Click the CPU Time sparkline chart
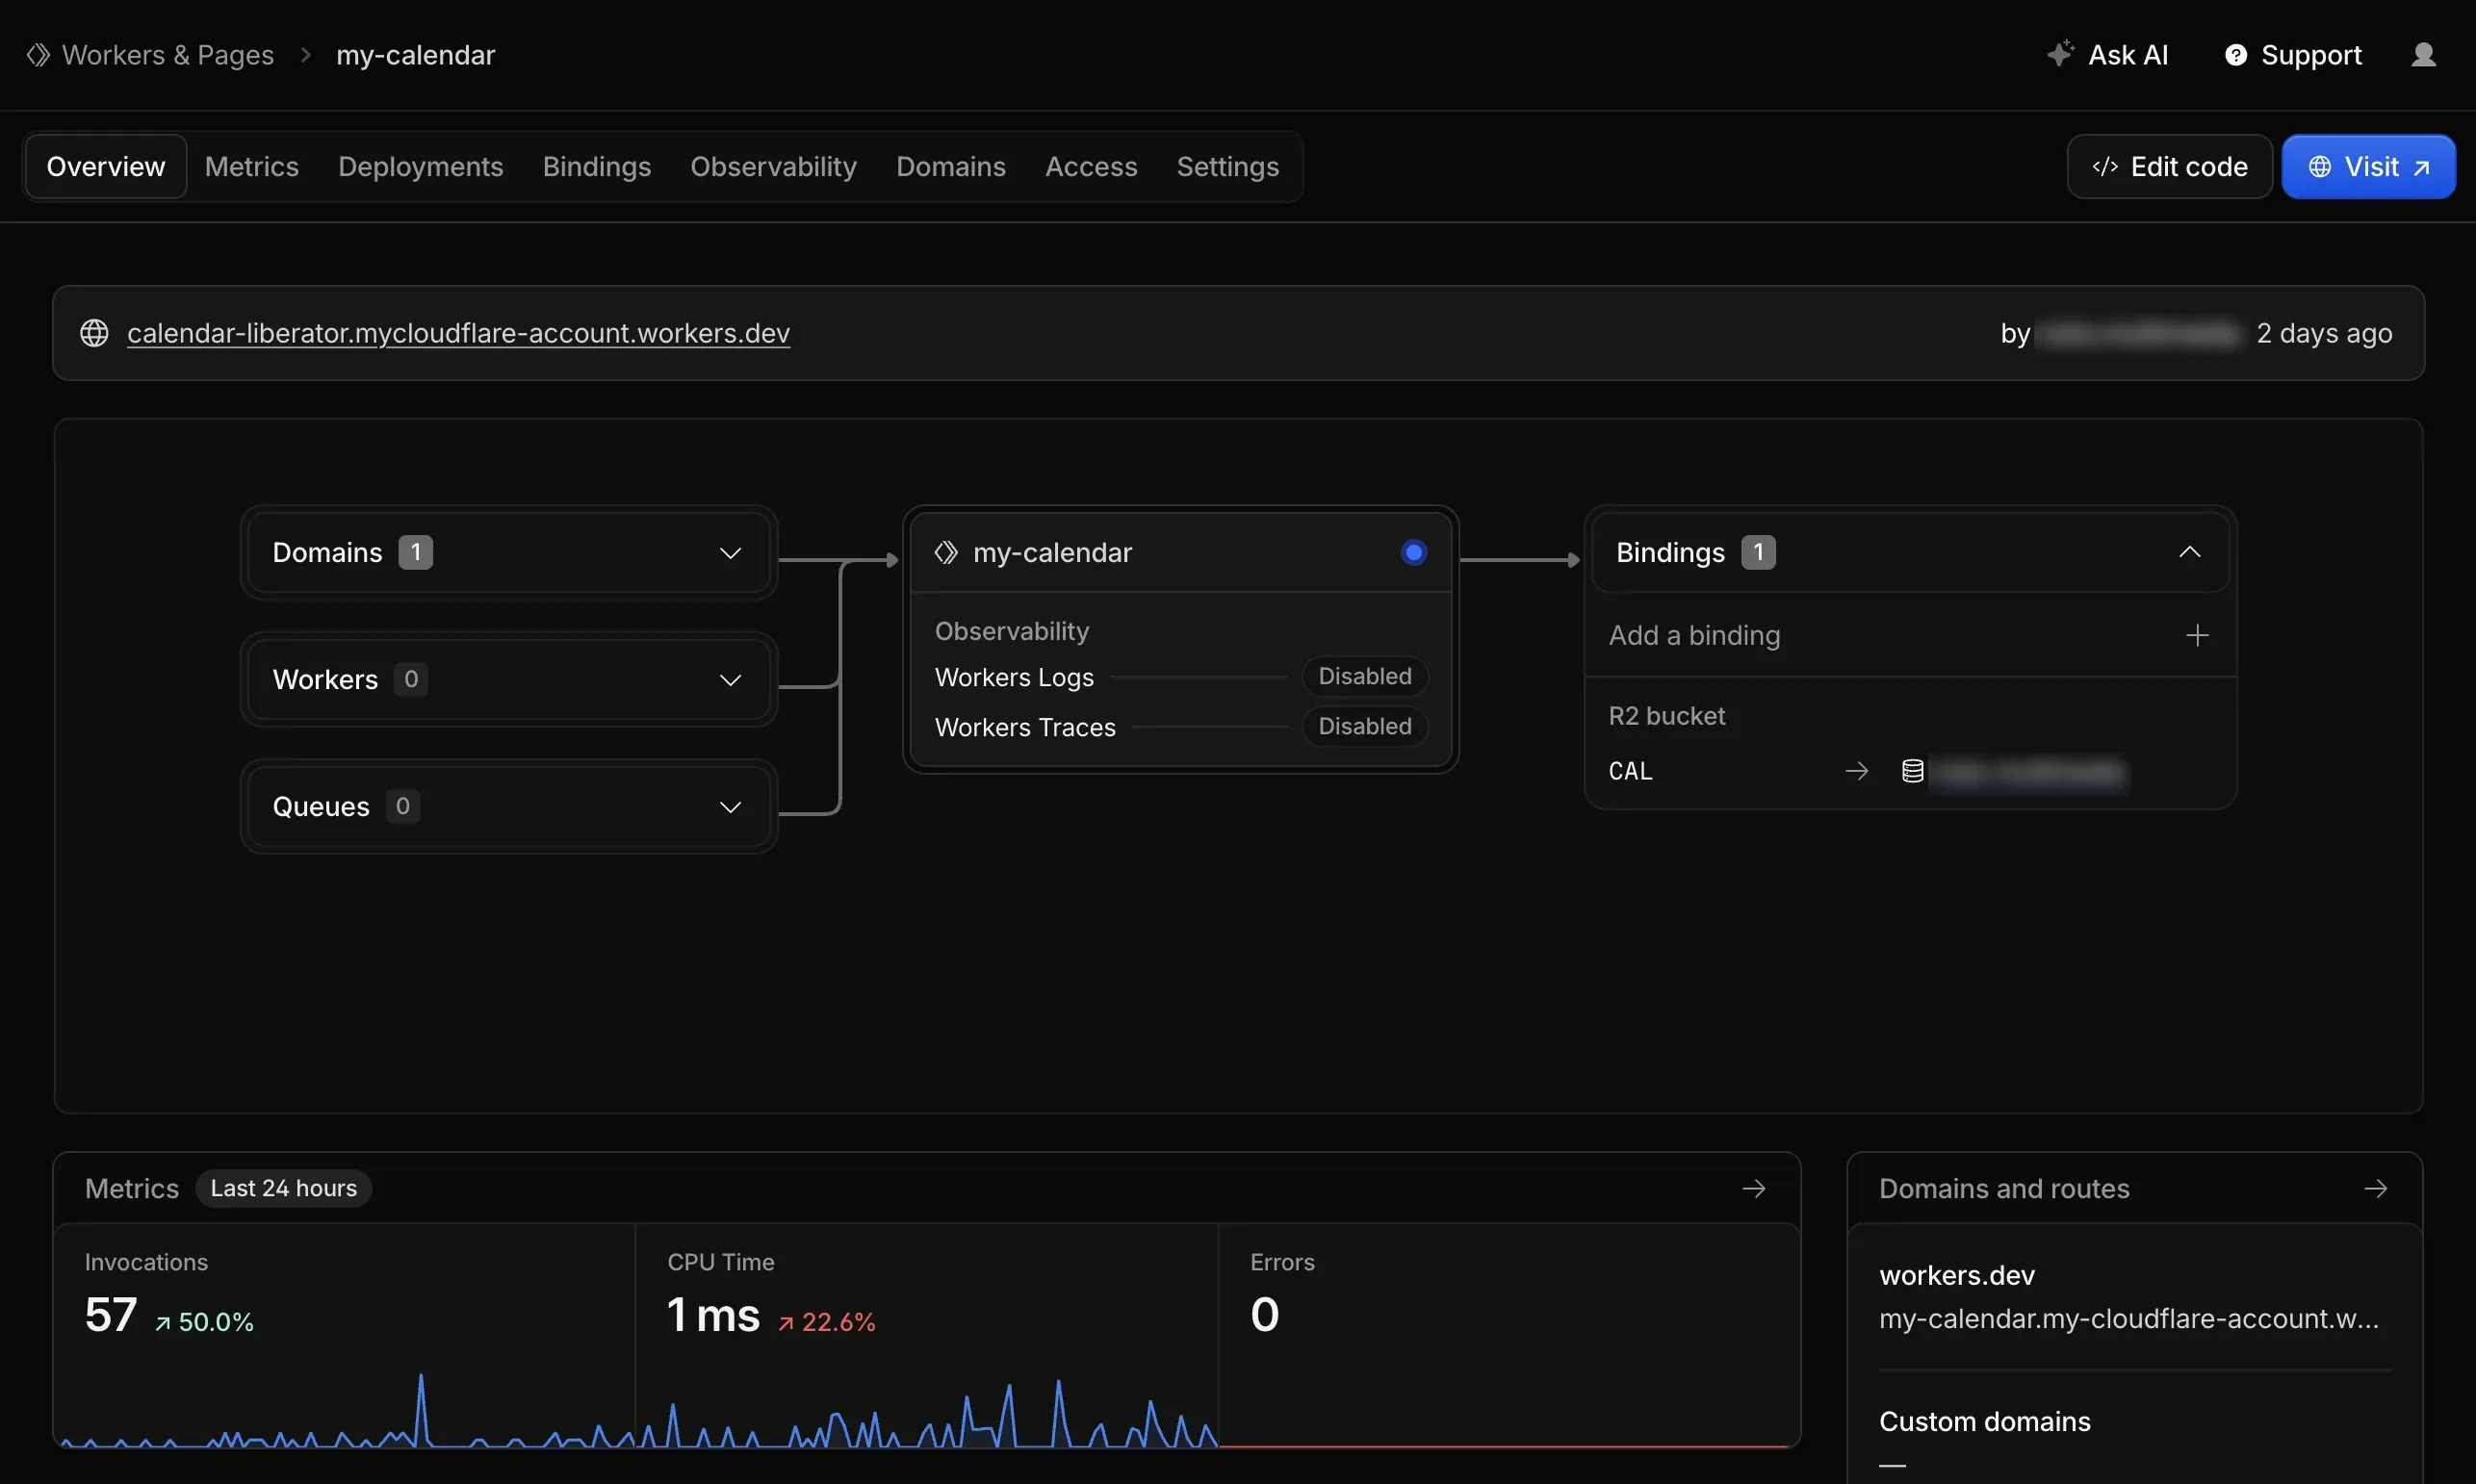Viewport: 2476px width, 1484px height. pos(927,1413)
